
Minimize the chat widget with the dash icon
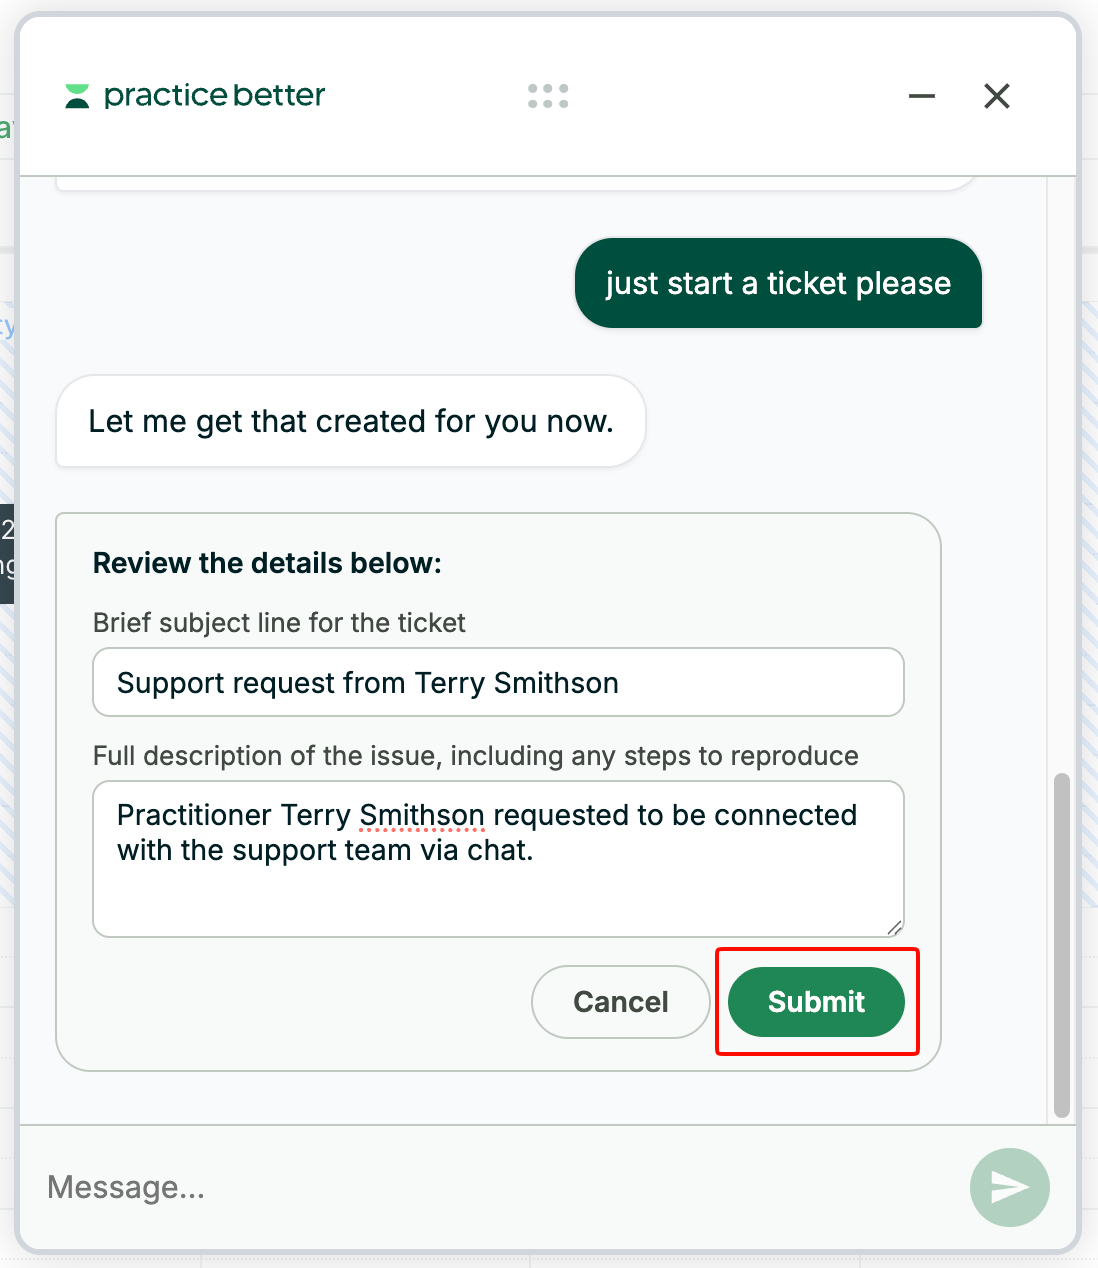tap(922, 96)
